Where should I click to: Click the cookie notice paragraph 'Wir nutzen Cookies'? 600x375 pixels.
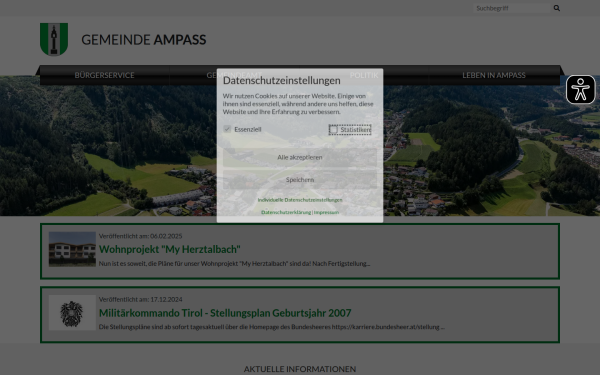click(x=298, y=104)
